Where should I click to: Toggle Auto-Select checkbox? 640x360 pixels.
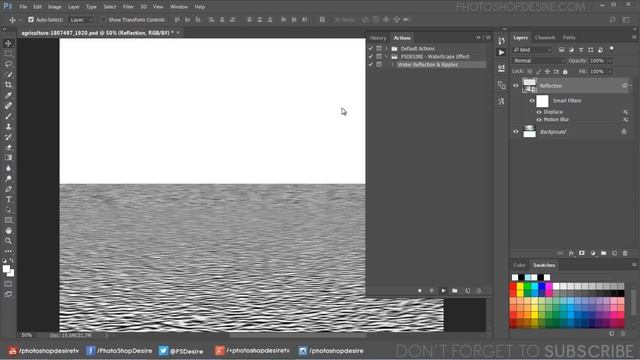(31, 20)
